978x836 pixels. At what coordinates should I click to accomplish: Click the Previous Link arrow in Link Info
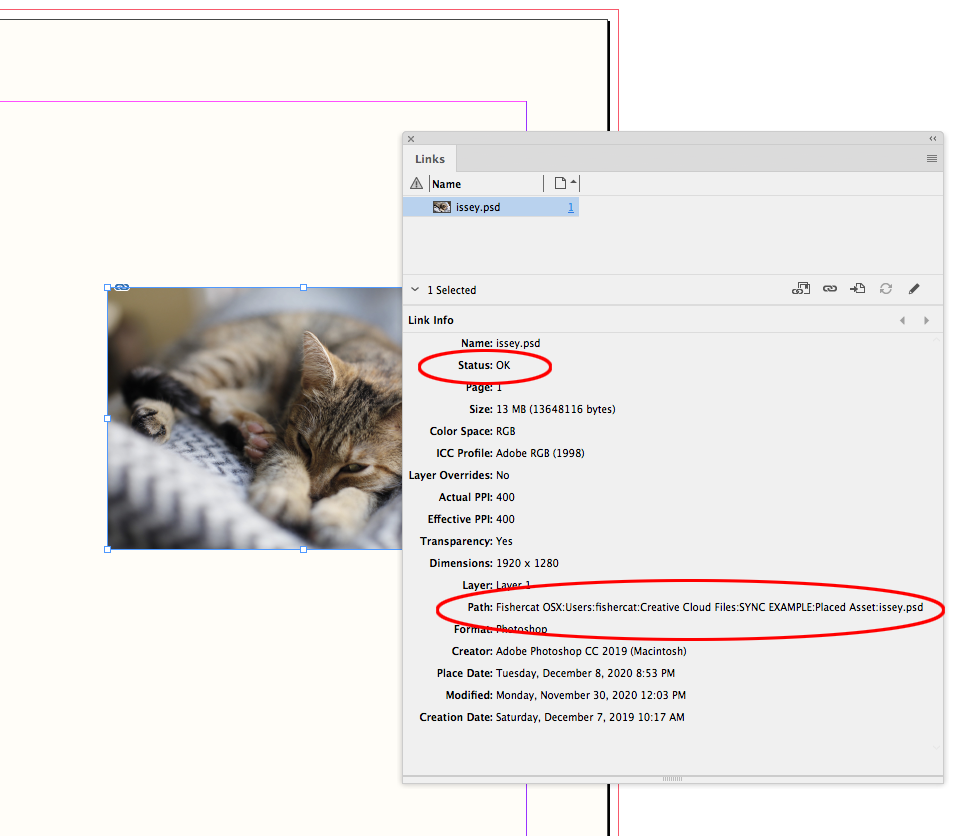902,320
